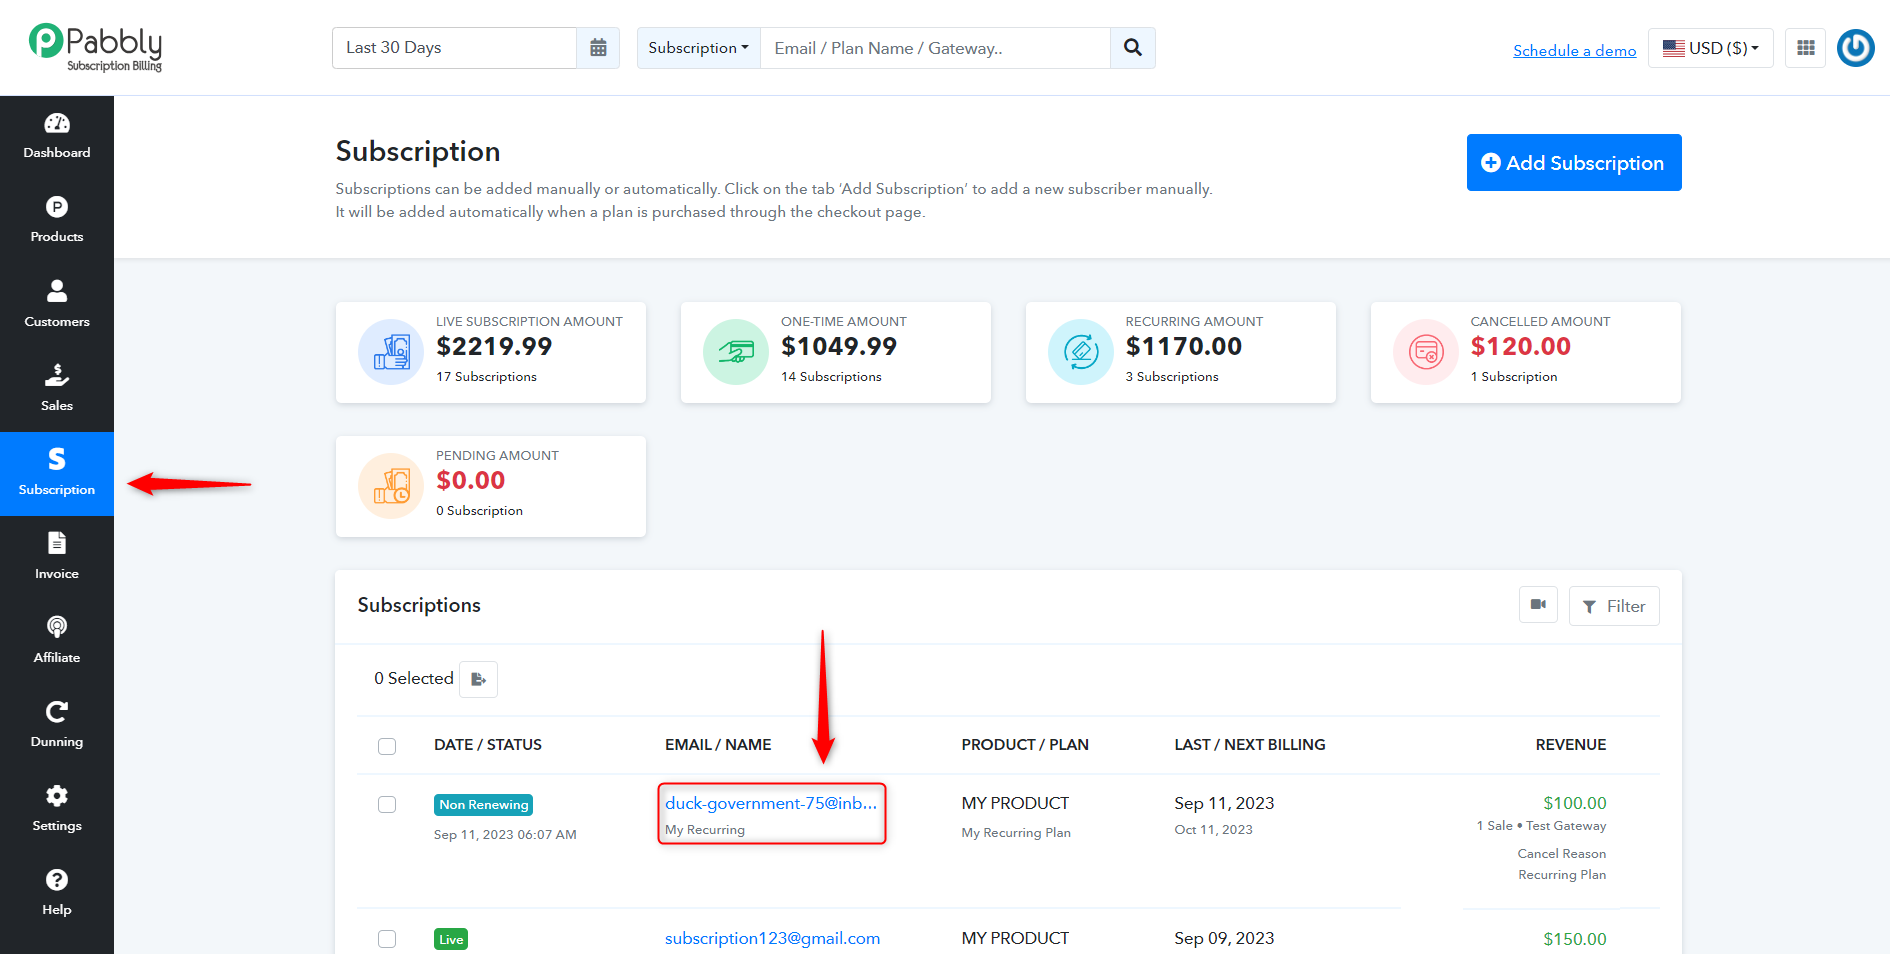Viewport: 1890px width, 954px height.
Task: Open the USD ($) currency dropdown
Action: tap(1710, 48)
